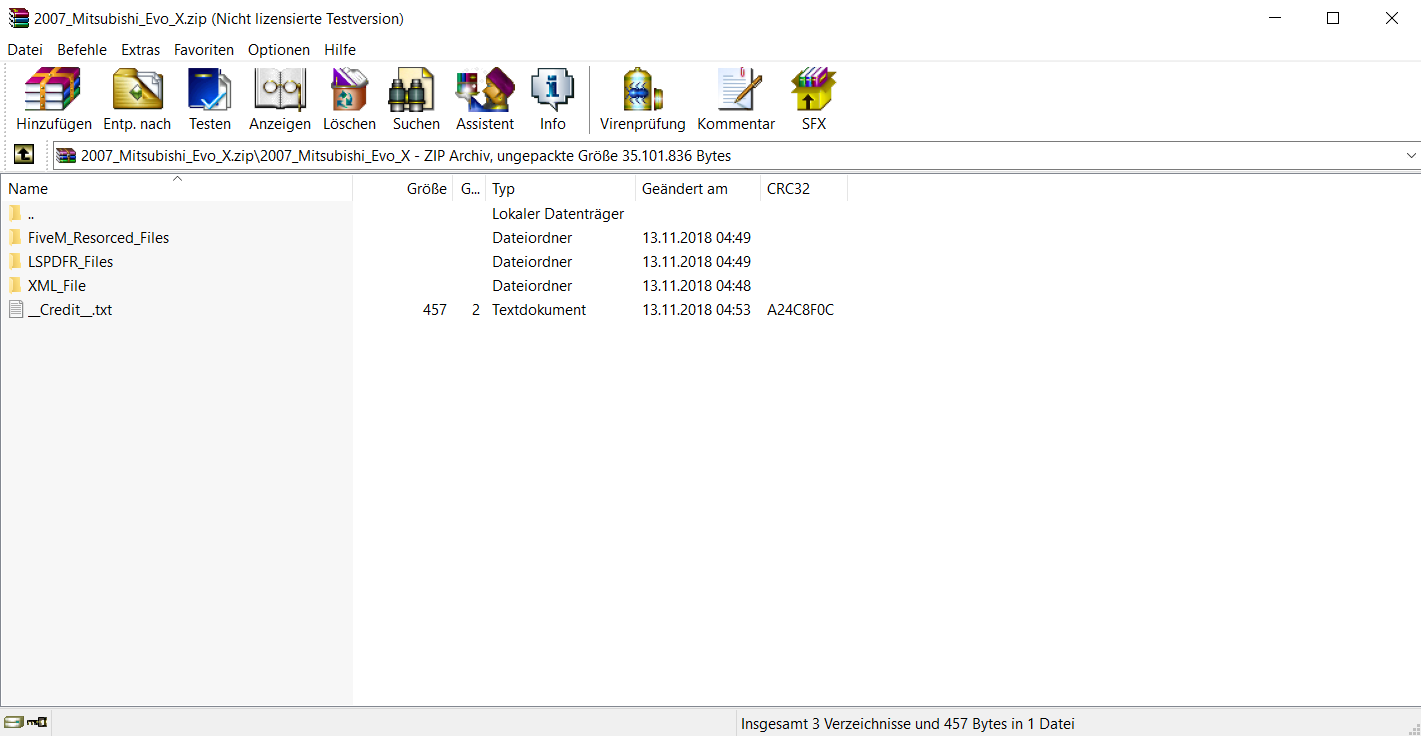This screenshot has width=1421, height=736.
Task: Click the parent directory '..' folder icon
Action: pos(15,213)
